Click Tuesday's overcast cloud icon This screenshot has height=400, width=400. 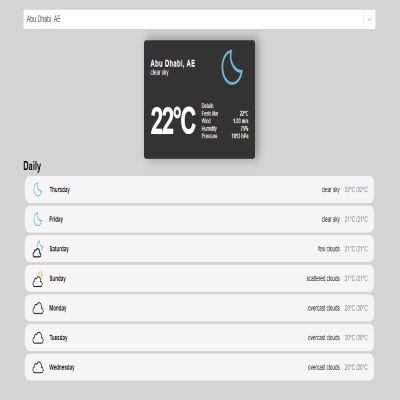38,338
